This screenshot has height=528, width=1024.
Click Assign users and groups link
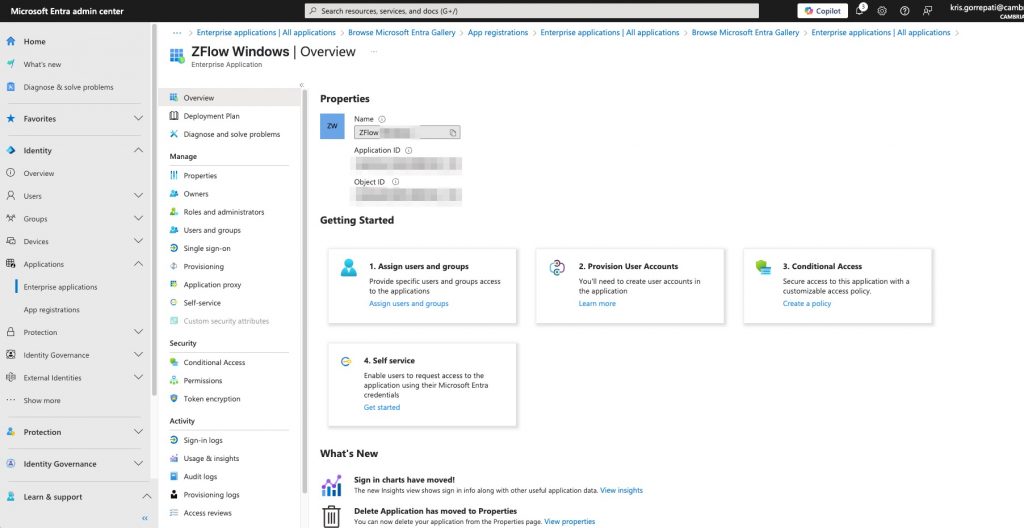pos(409,303)
